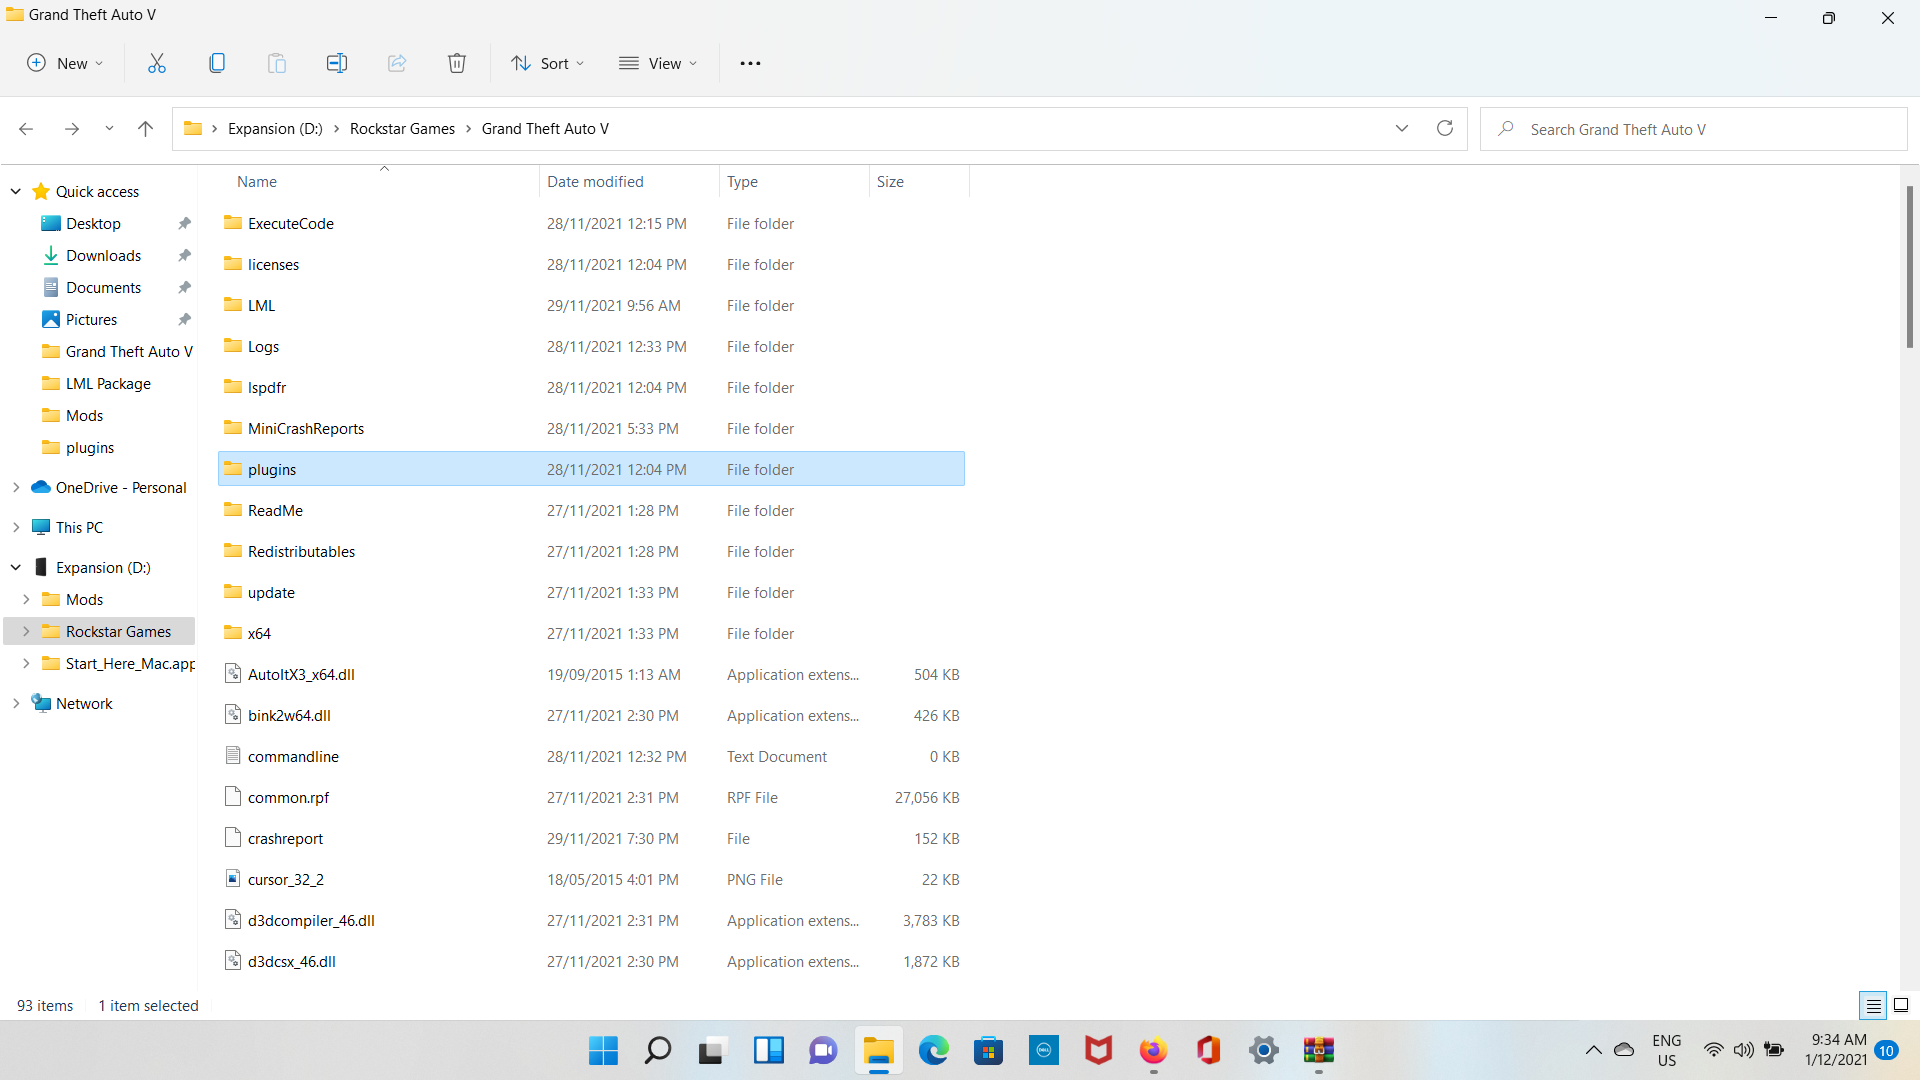Open the Sort dropdown menu
The height and width of the screenshot is (1080, 1920).
point(548,63)
